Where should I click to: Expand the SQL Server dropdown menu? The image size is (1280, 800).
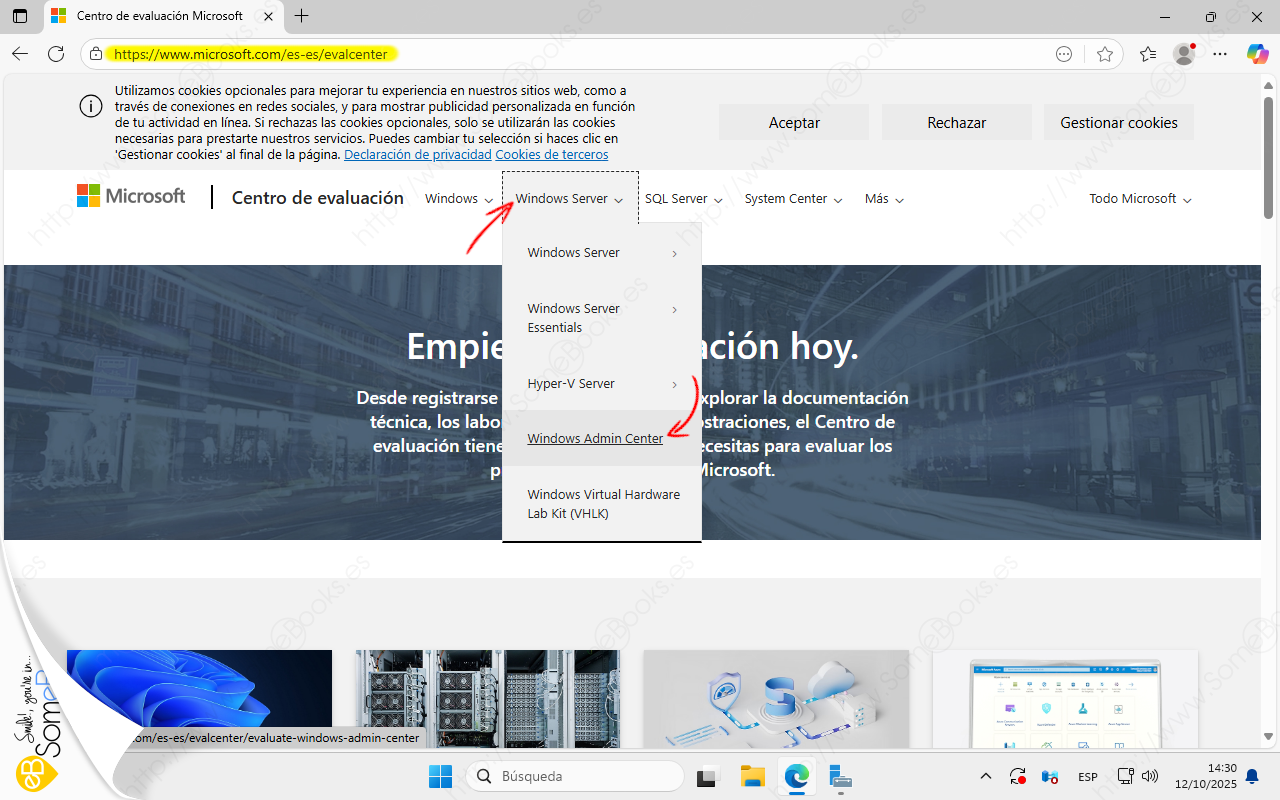click(683, 199)
